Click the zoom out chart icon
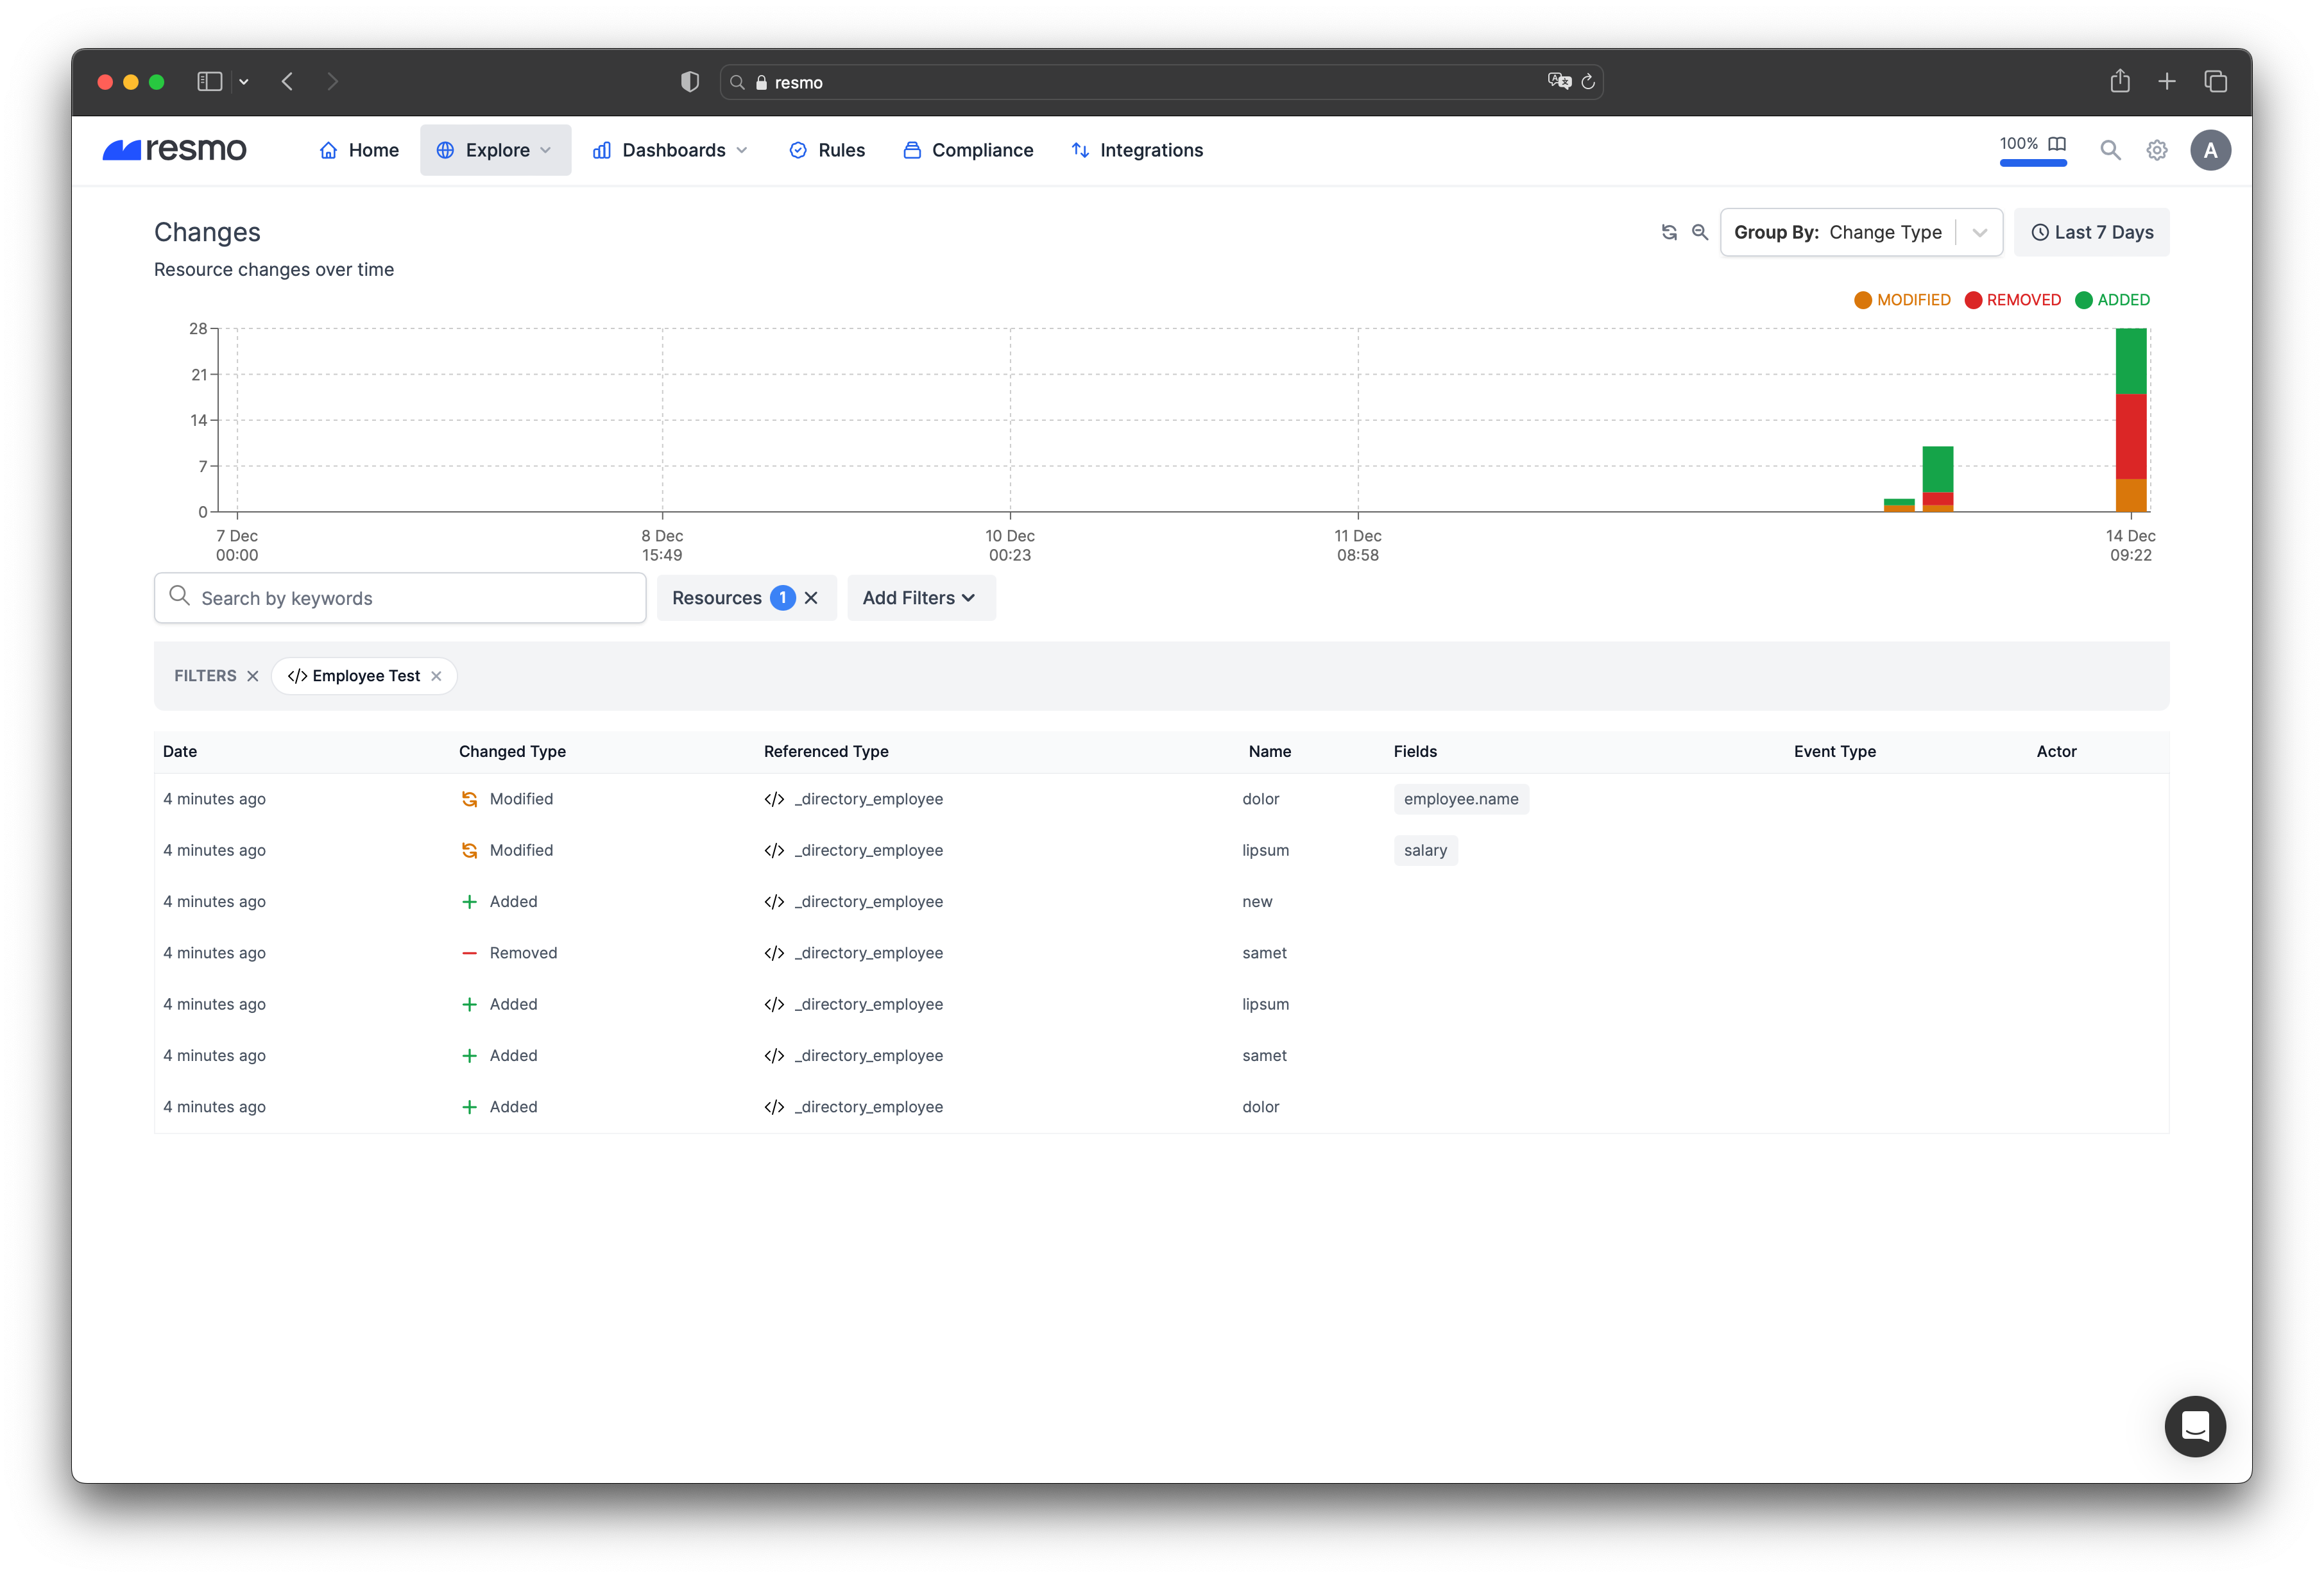This screenshot has height=1578, width=2324. click(x=1699, y=232)
